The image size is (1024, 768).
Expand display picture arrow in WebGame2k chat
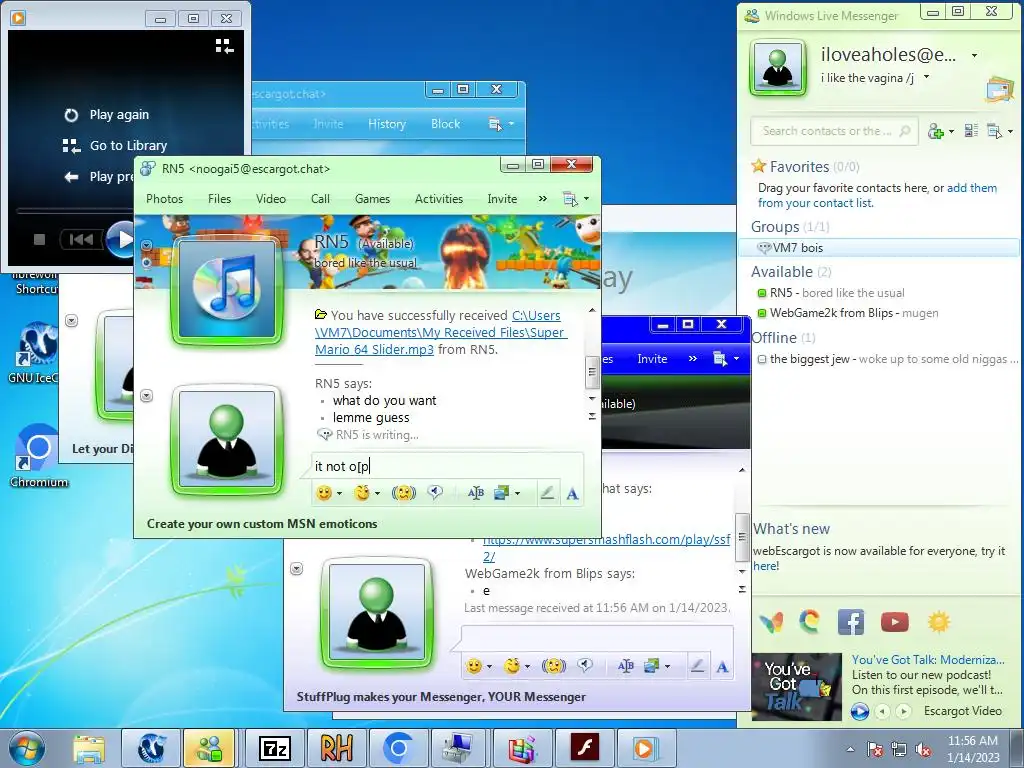296,569
